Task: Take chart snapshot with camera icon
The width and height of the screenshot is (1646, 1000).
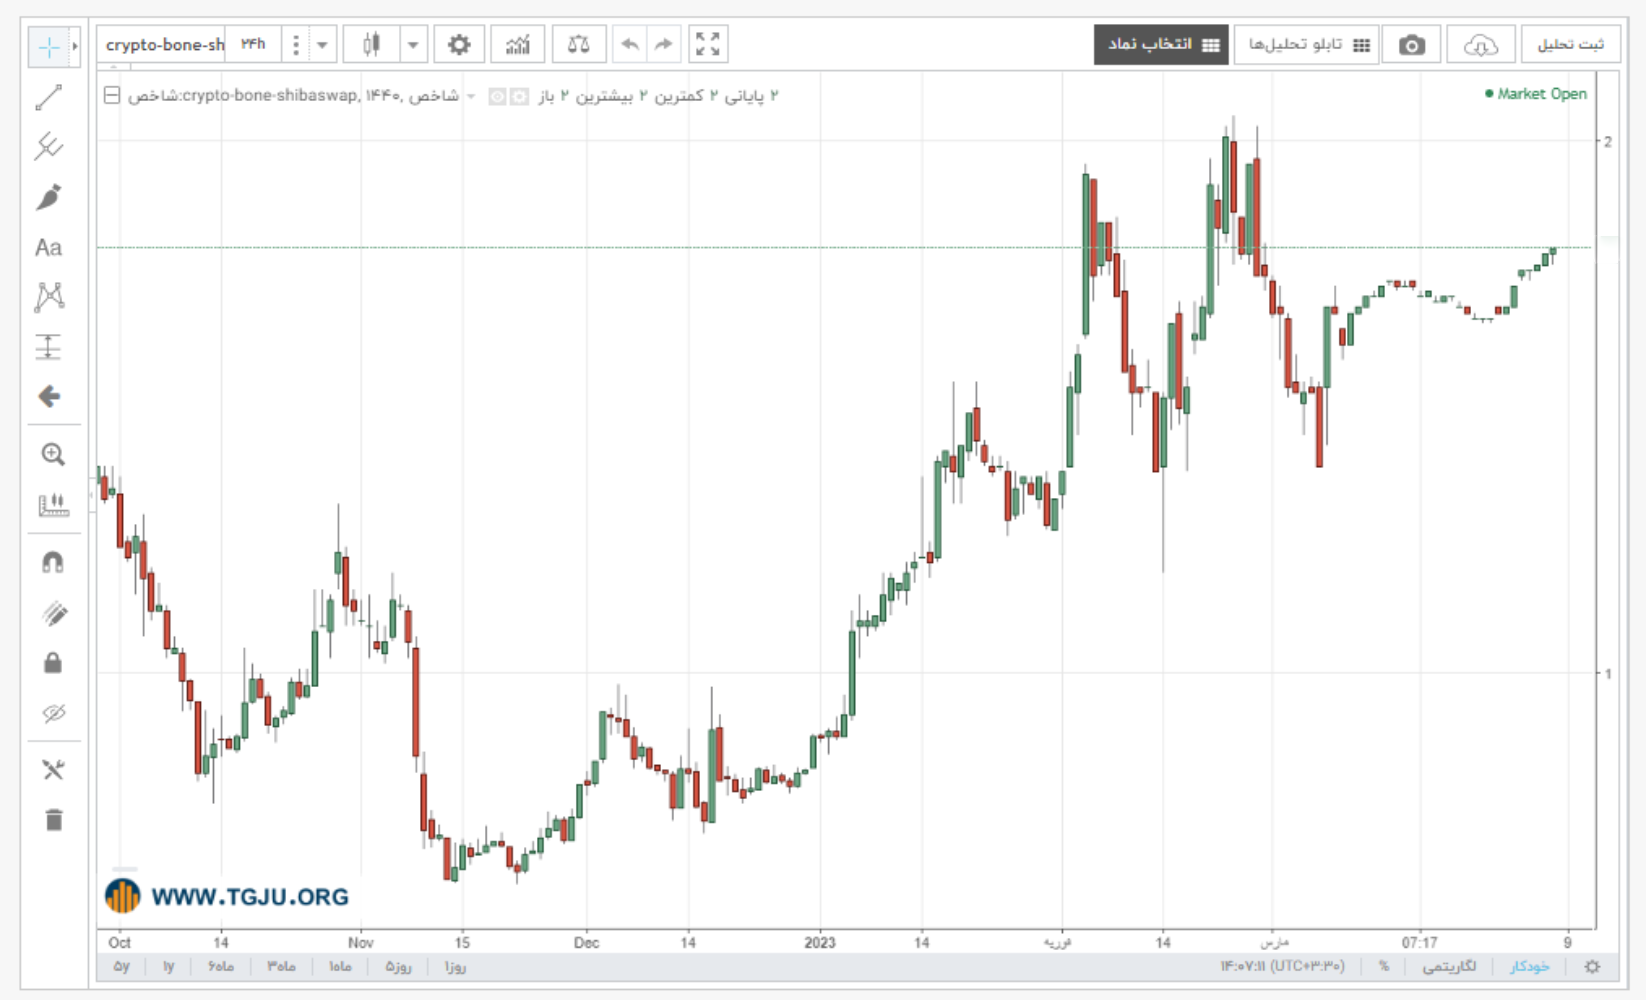Action: pyautogui.click(x=1411, y=45)
